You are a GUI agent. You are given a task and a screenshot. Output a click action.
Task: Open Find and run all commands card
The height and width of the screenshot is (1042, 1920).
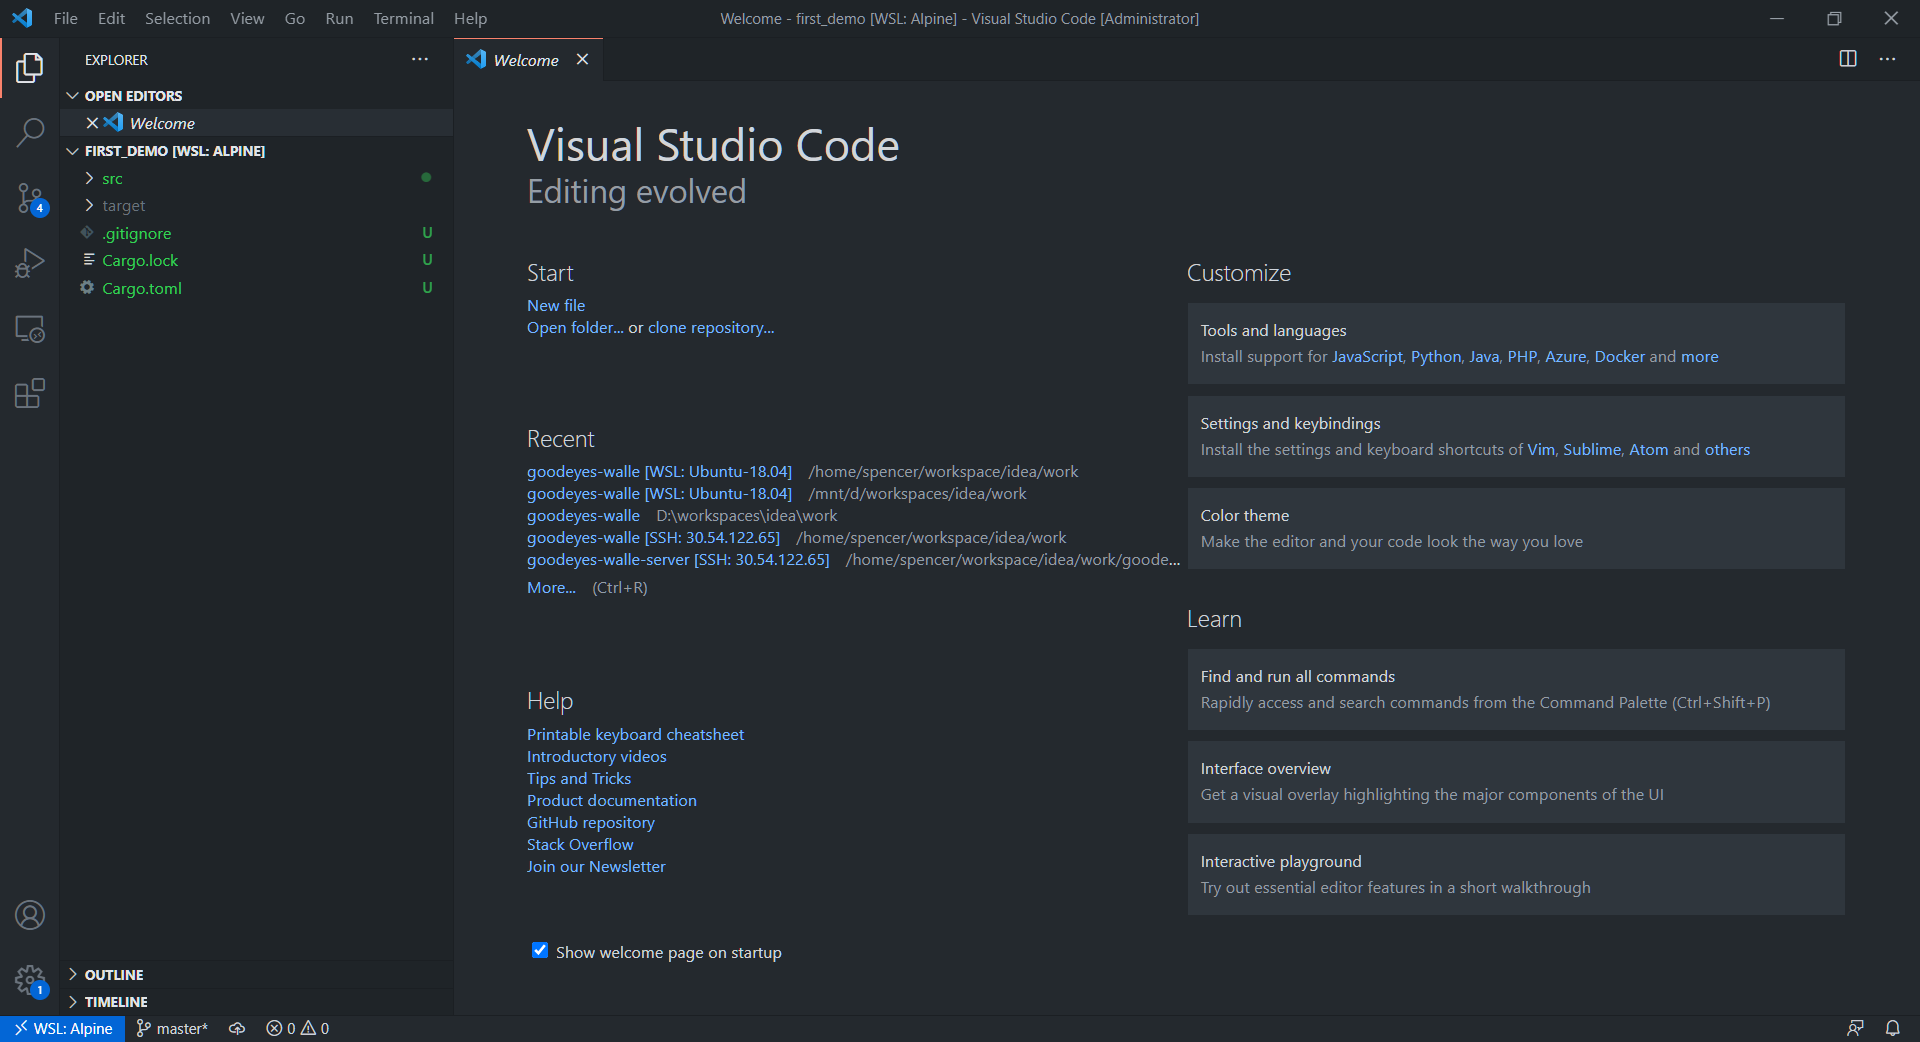point(1516,690)
